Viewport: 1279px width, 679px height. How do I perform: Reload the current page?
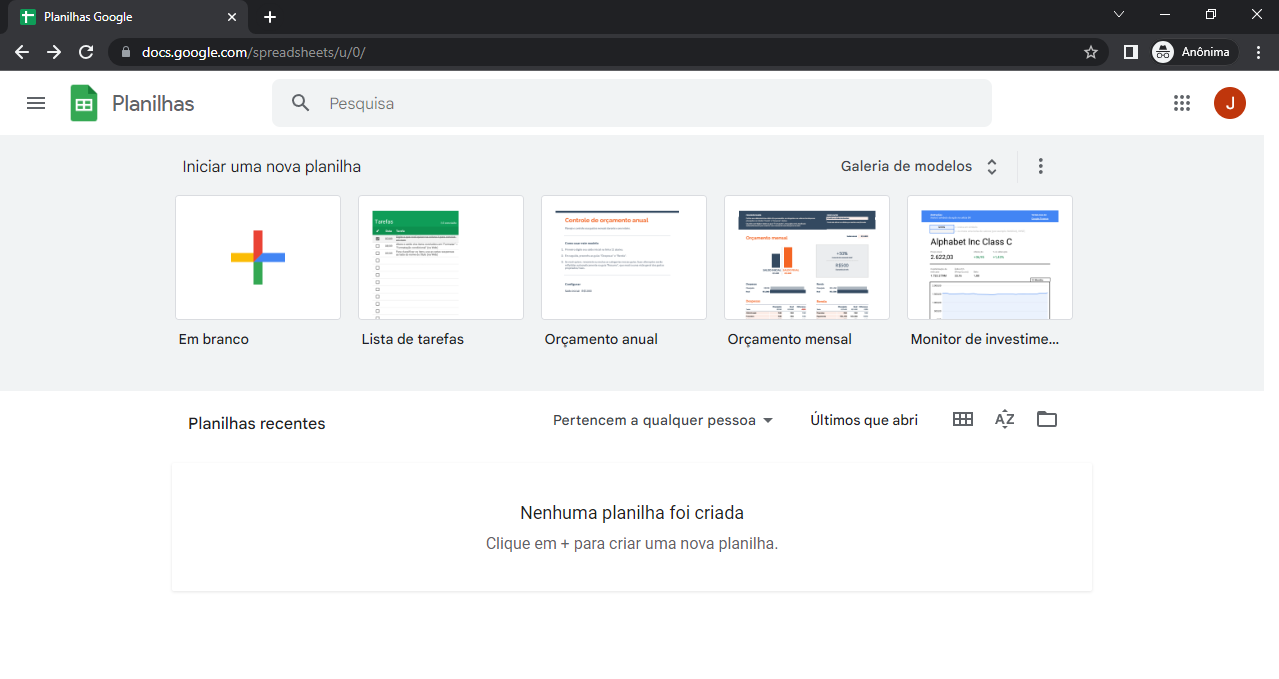86,52
